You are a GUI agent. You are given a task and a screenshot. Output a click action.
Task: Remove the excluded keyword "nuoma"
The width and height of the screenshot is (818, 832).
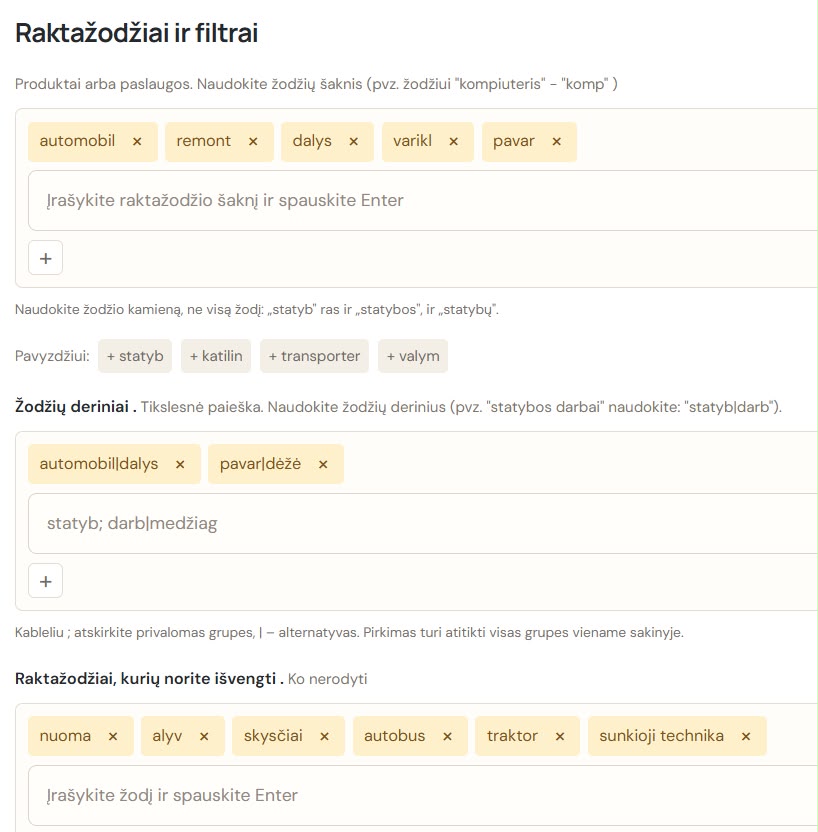tap(113, 736)
